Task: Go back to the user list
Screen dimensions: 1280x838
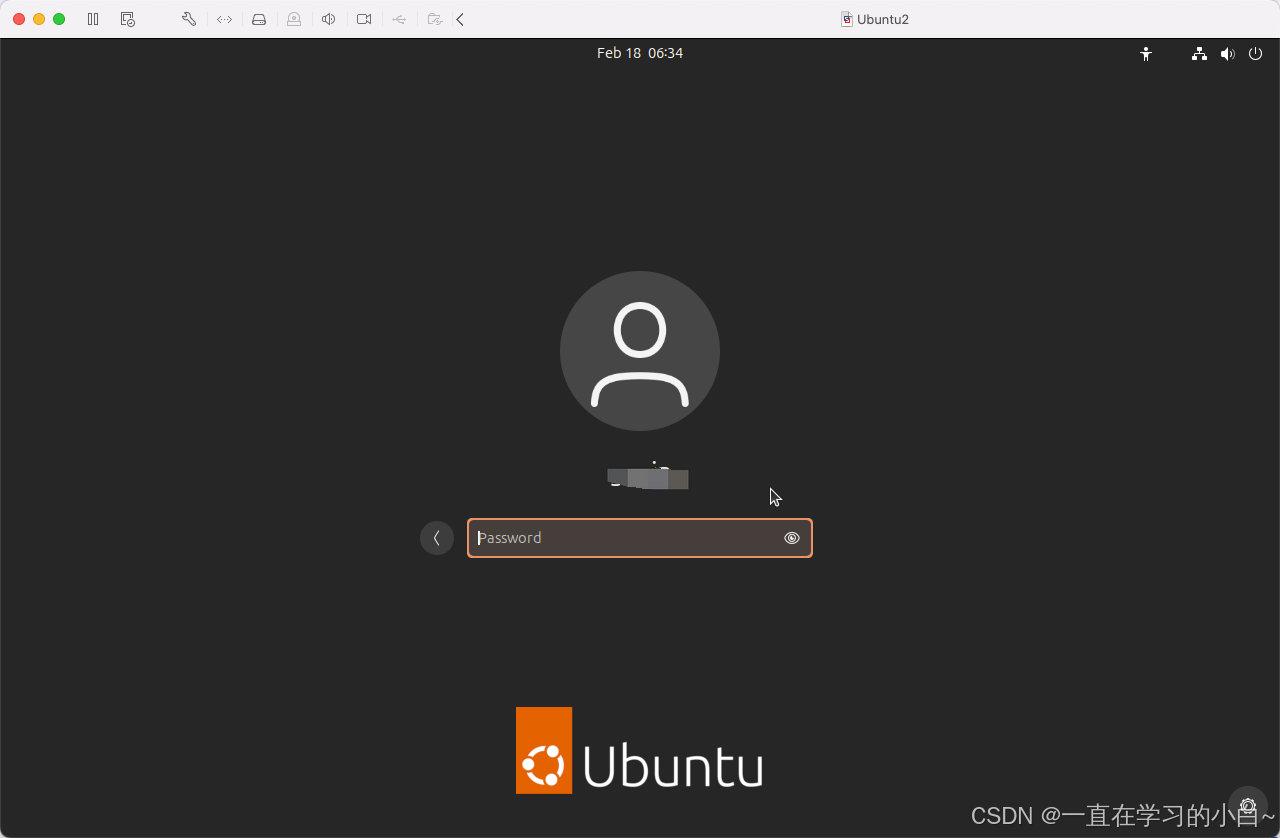Action: [x=437, y=538]
